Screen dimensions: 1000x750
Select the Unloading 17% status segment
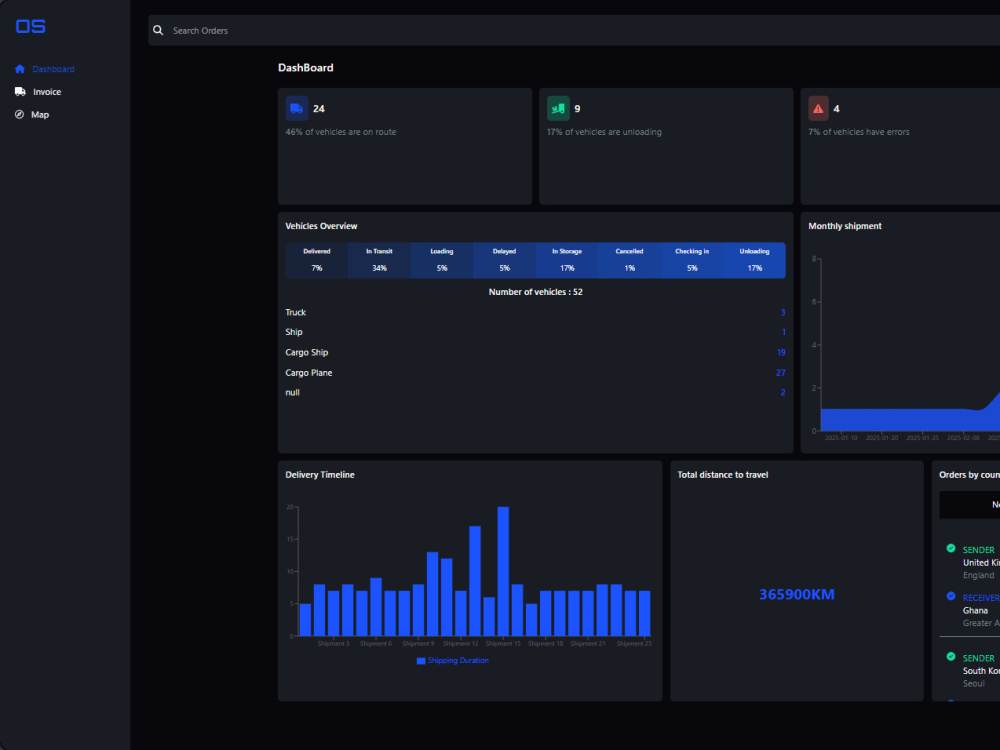[754, 260]
